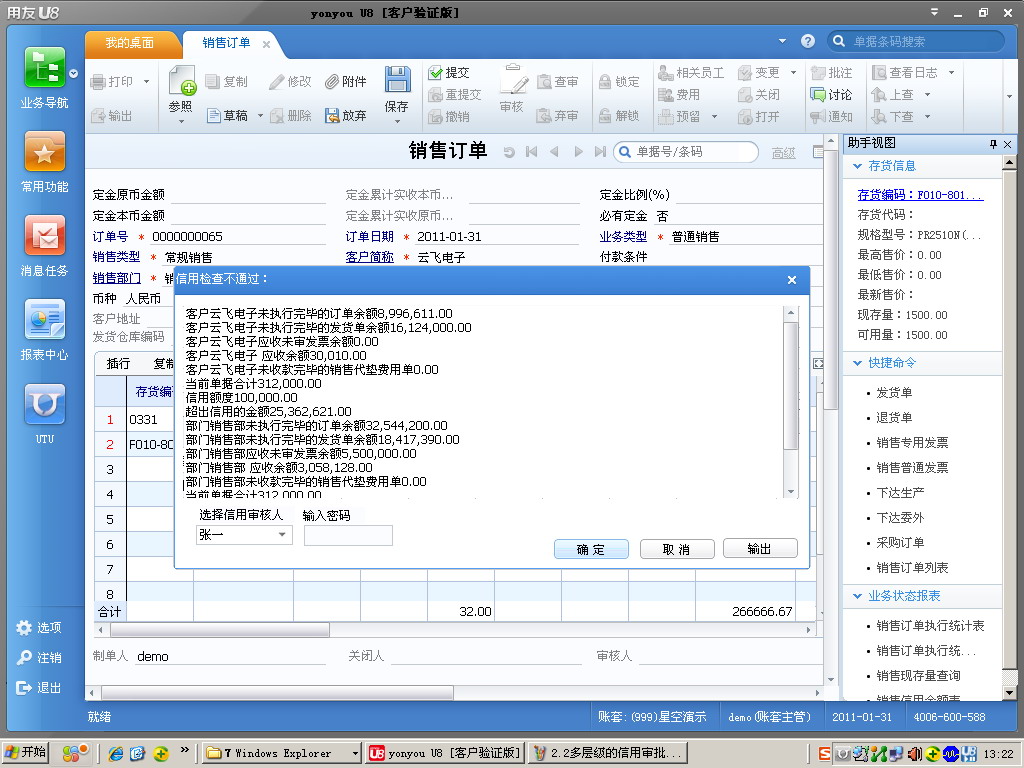Image resolution: width=1024 pixels, height=768 pixels.
Task: Click the 退出 exit icon
Action: [x=24, y=688]
